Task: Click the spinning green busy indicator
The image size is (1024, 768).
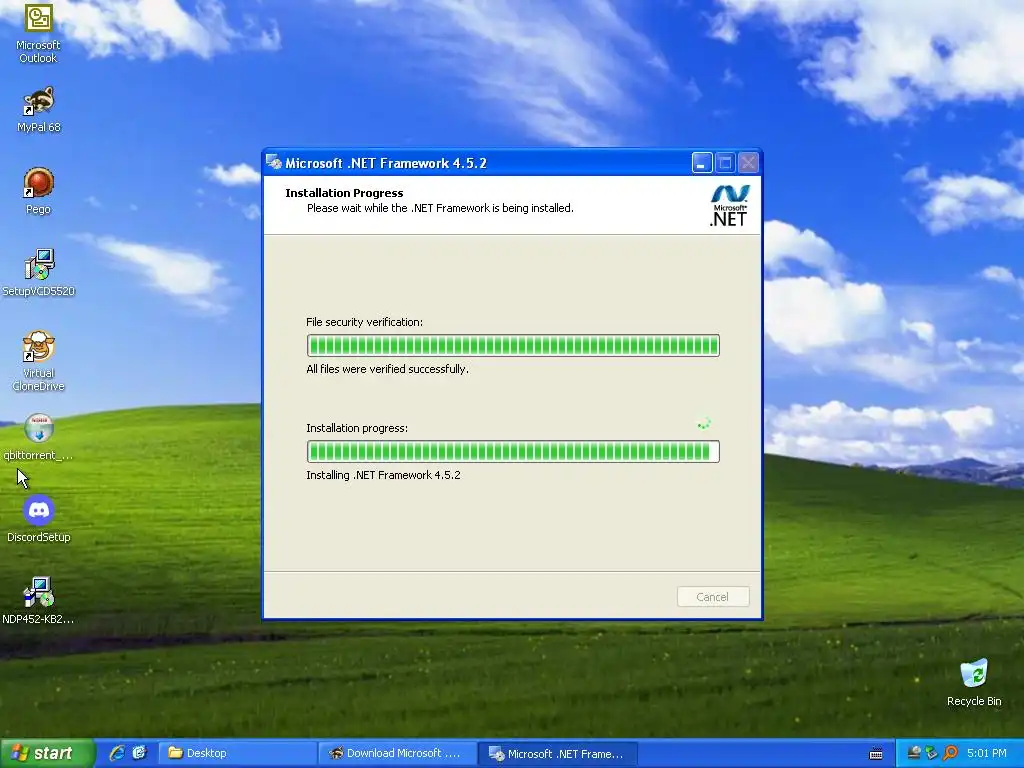Action: (x=703, y=424)
